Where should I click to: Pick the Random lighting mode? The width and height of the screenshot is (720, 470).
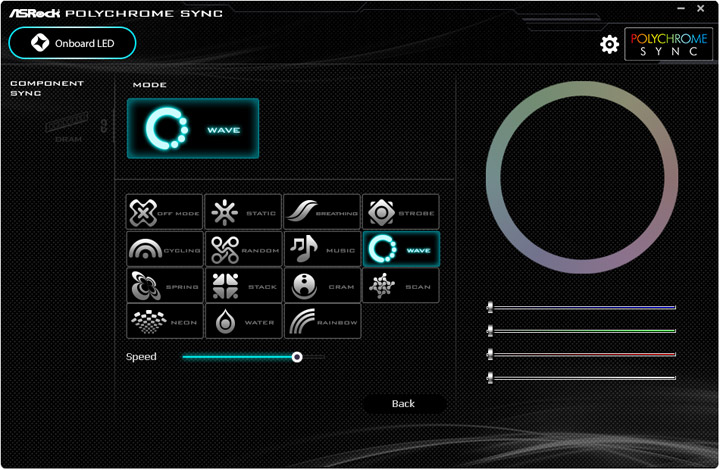(243, 249)
